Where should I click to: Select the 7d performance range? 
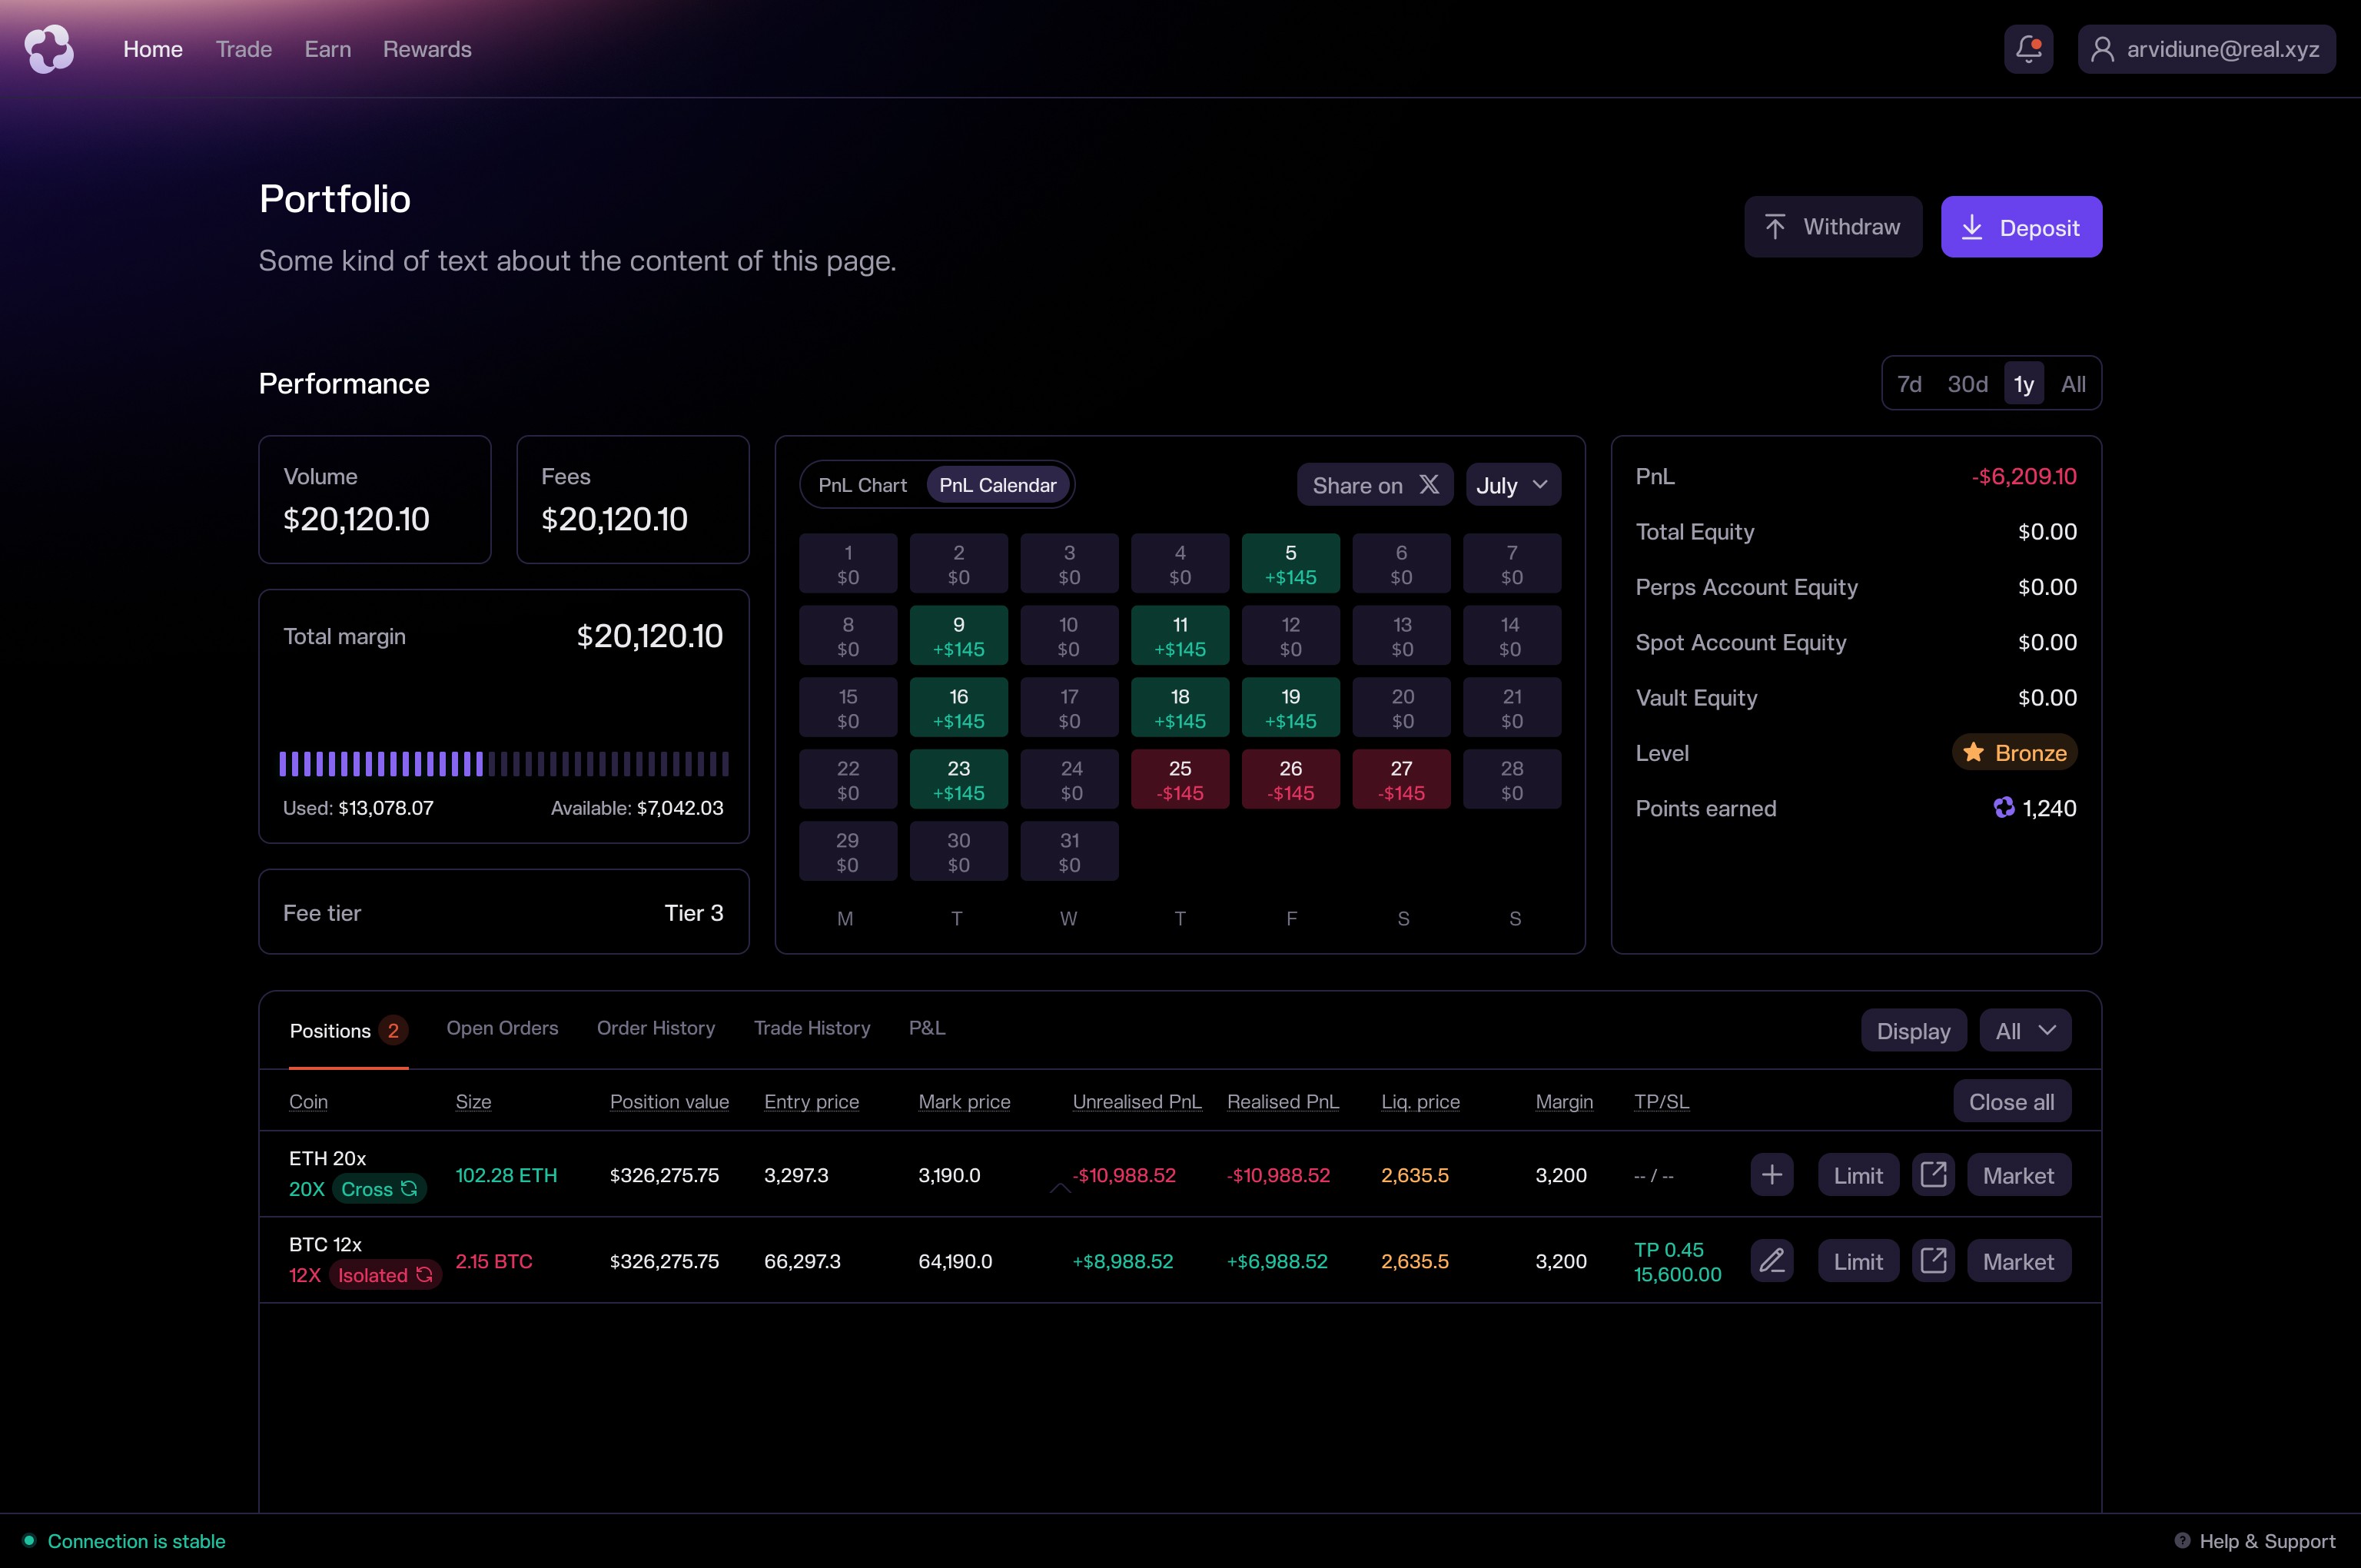1909,384
